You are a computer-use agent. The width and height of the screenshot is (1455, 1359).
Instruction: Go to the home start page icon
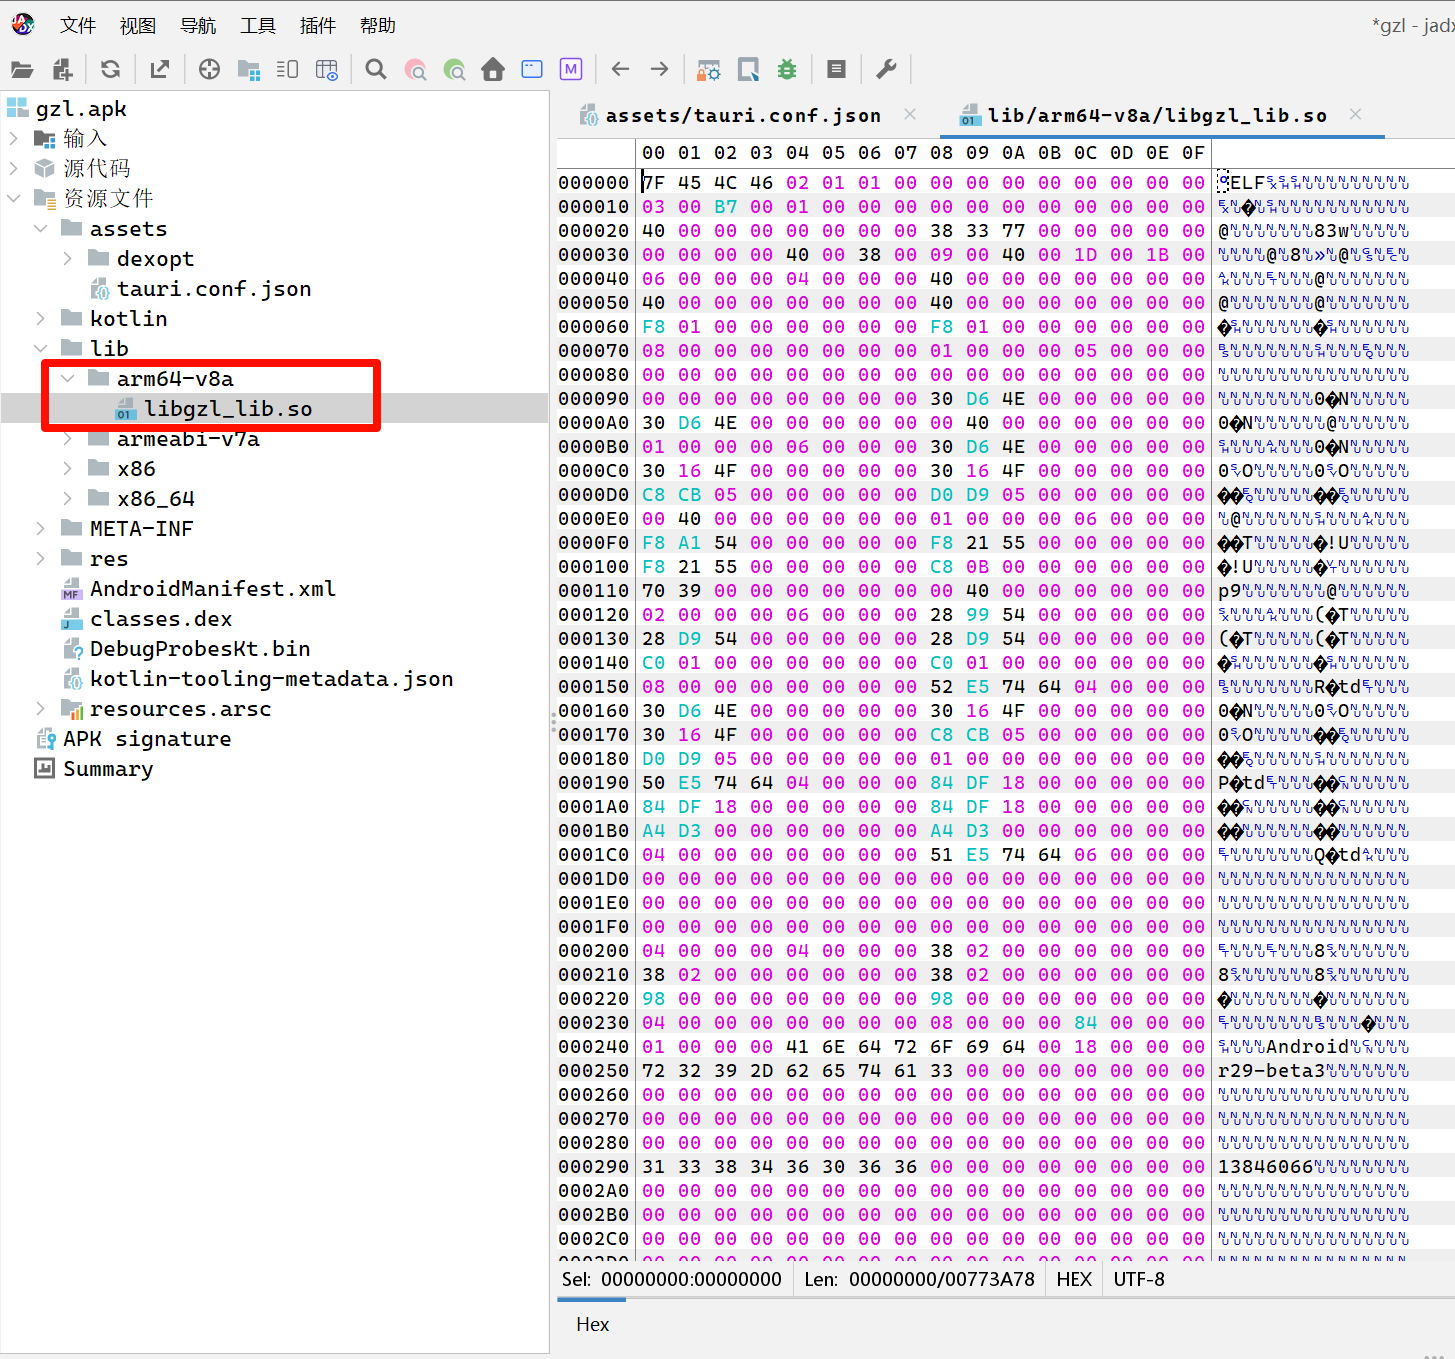coord(493,69)
